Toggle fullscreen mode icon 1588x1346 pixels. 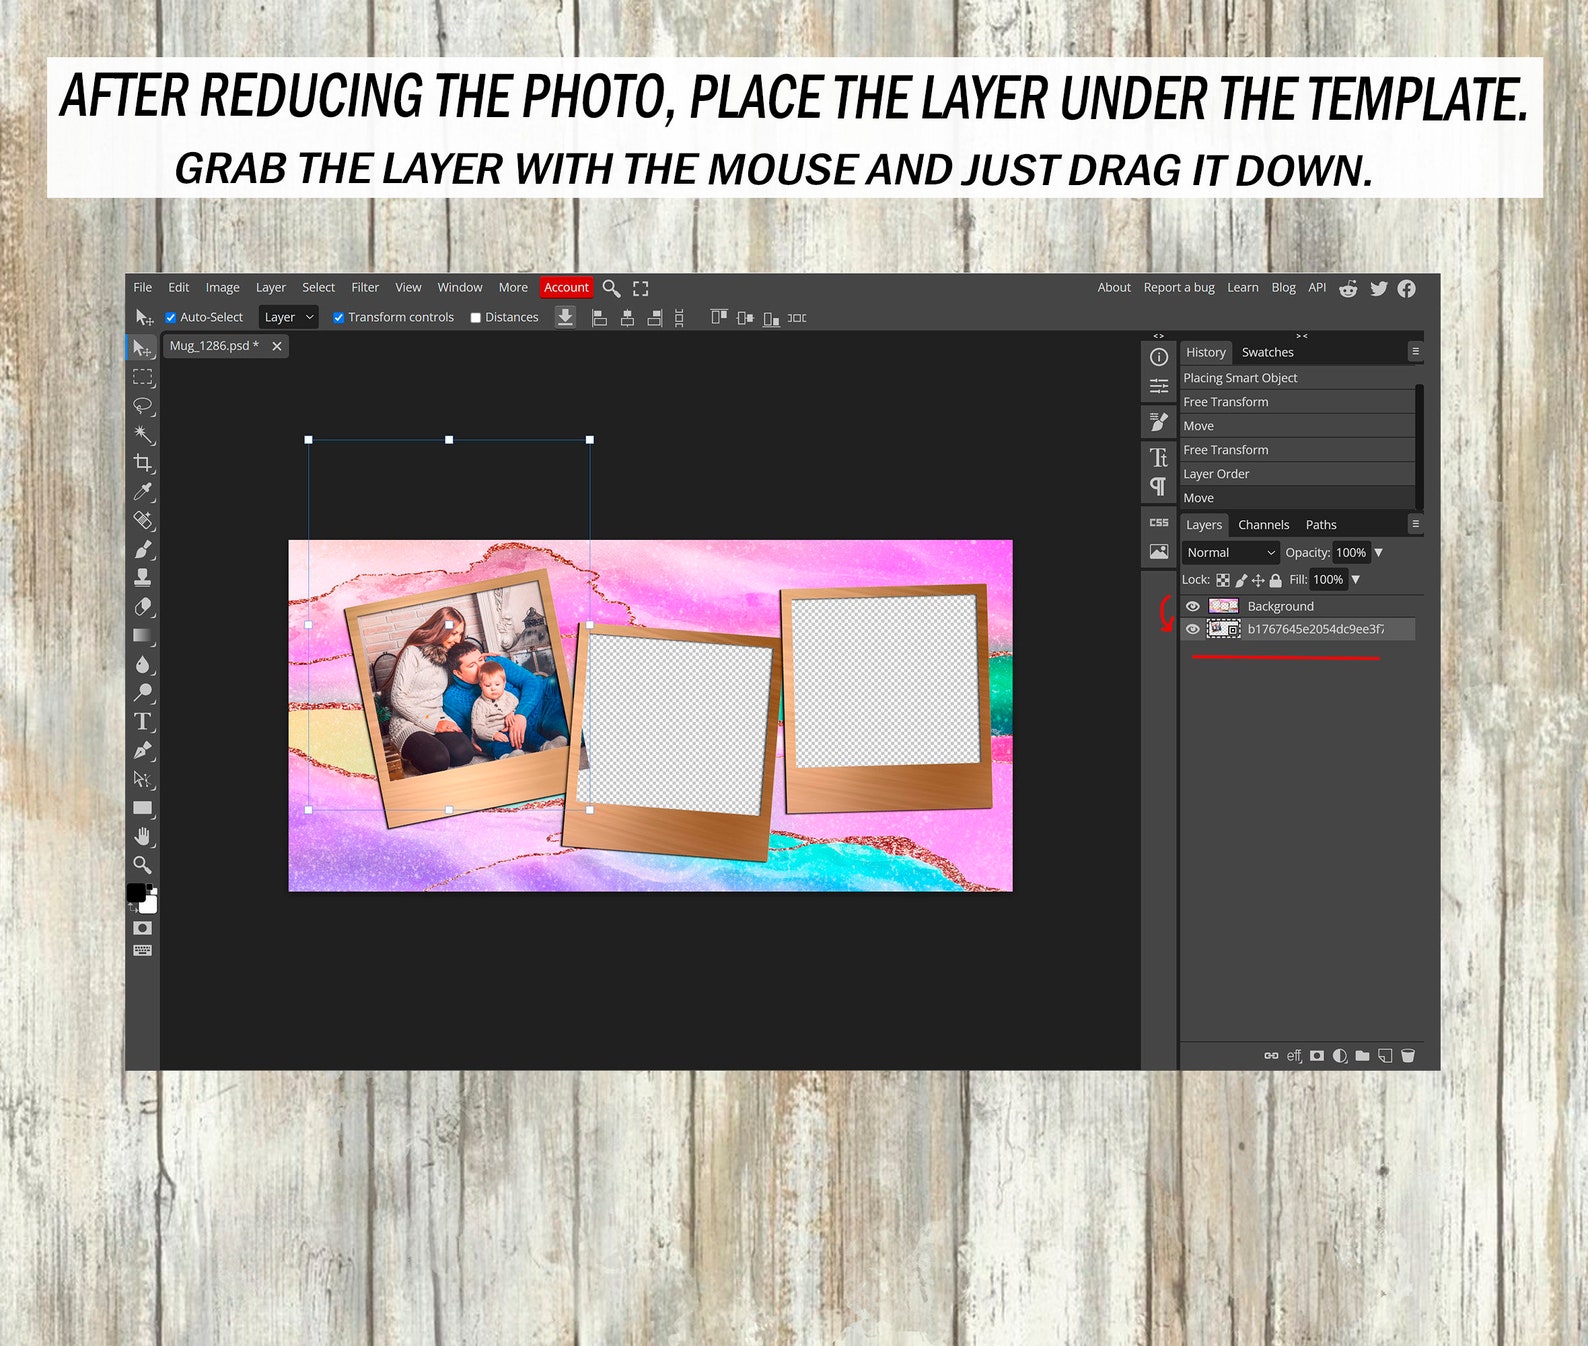[x=641, y=288]
